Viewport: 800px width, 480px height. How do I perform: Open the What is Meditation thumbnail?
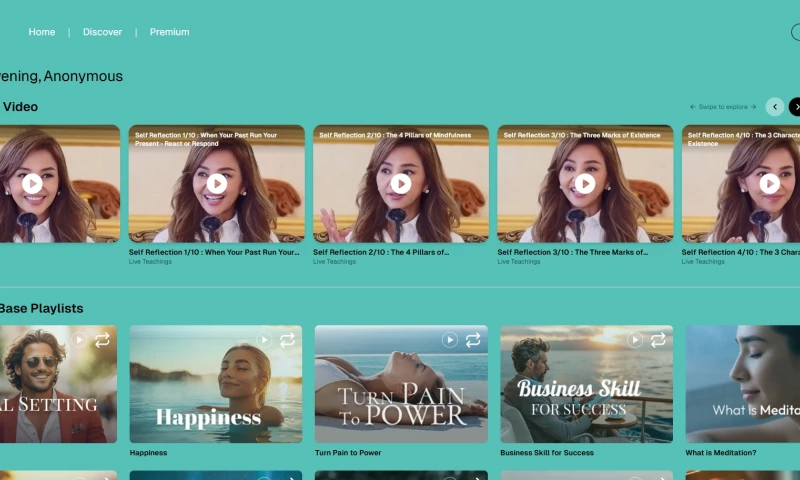coord(743,384)
